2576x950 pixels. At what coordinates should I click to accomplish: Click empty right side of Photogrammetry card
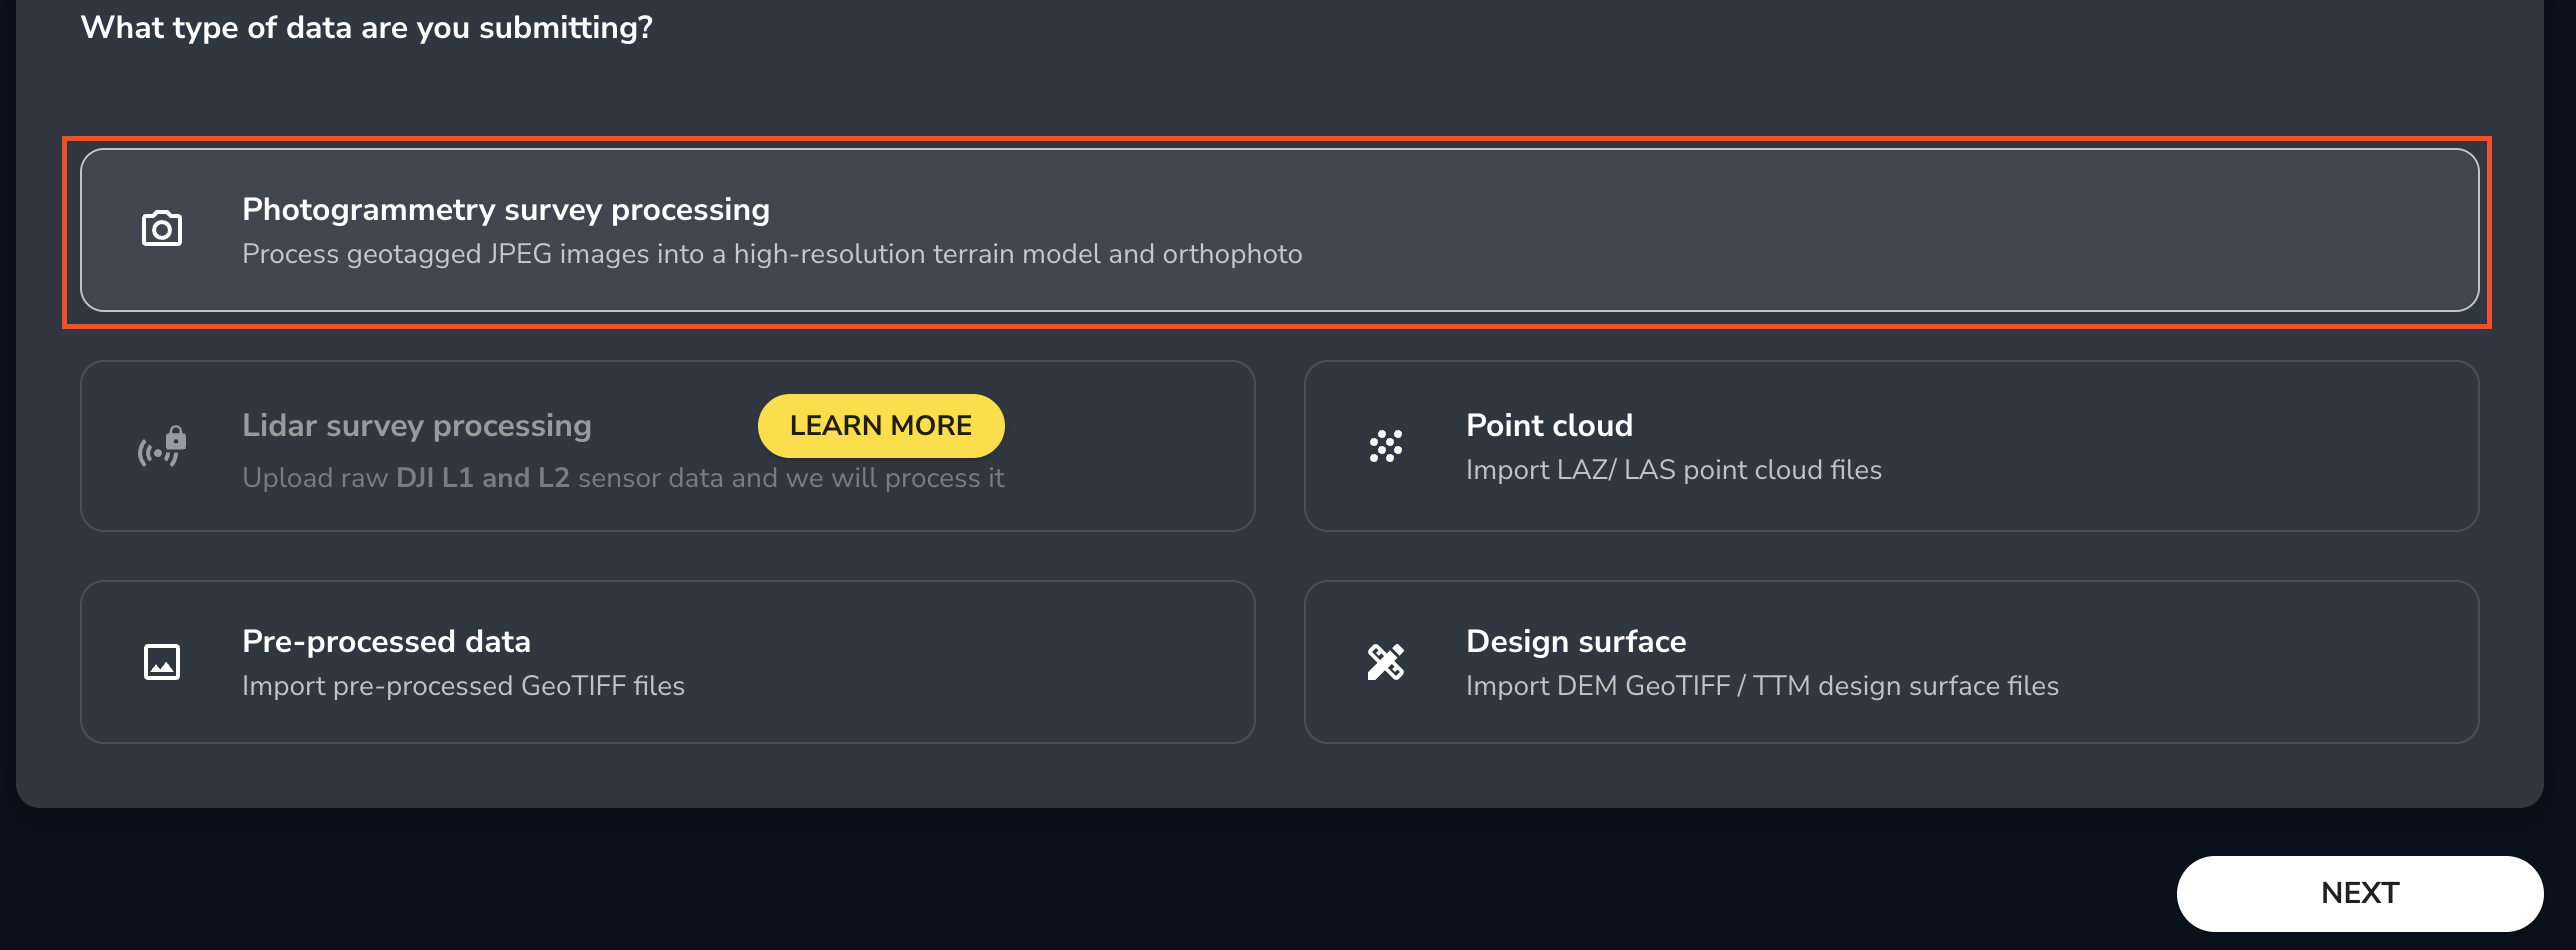1900,230
